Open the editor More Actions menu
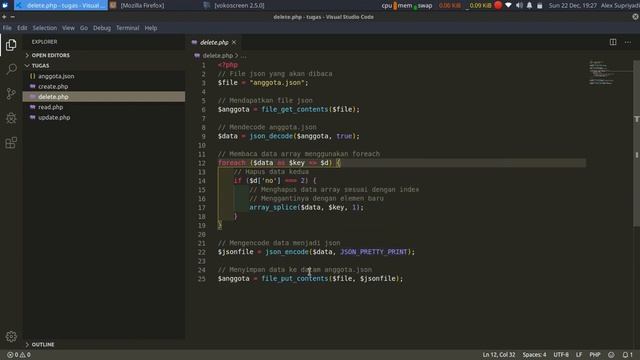 [627, 42]
